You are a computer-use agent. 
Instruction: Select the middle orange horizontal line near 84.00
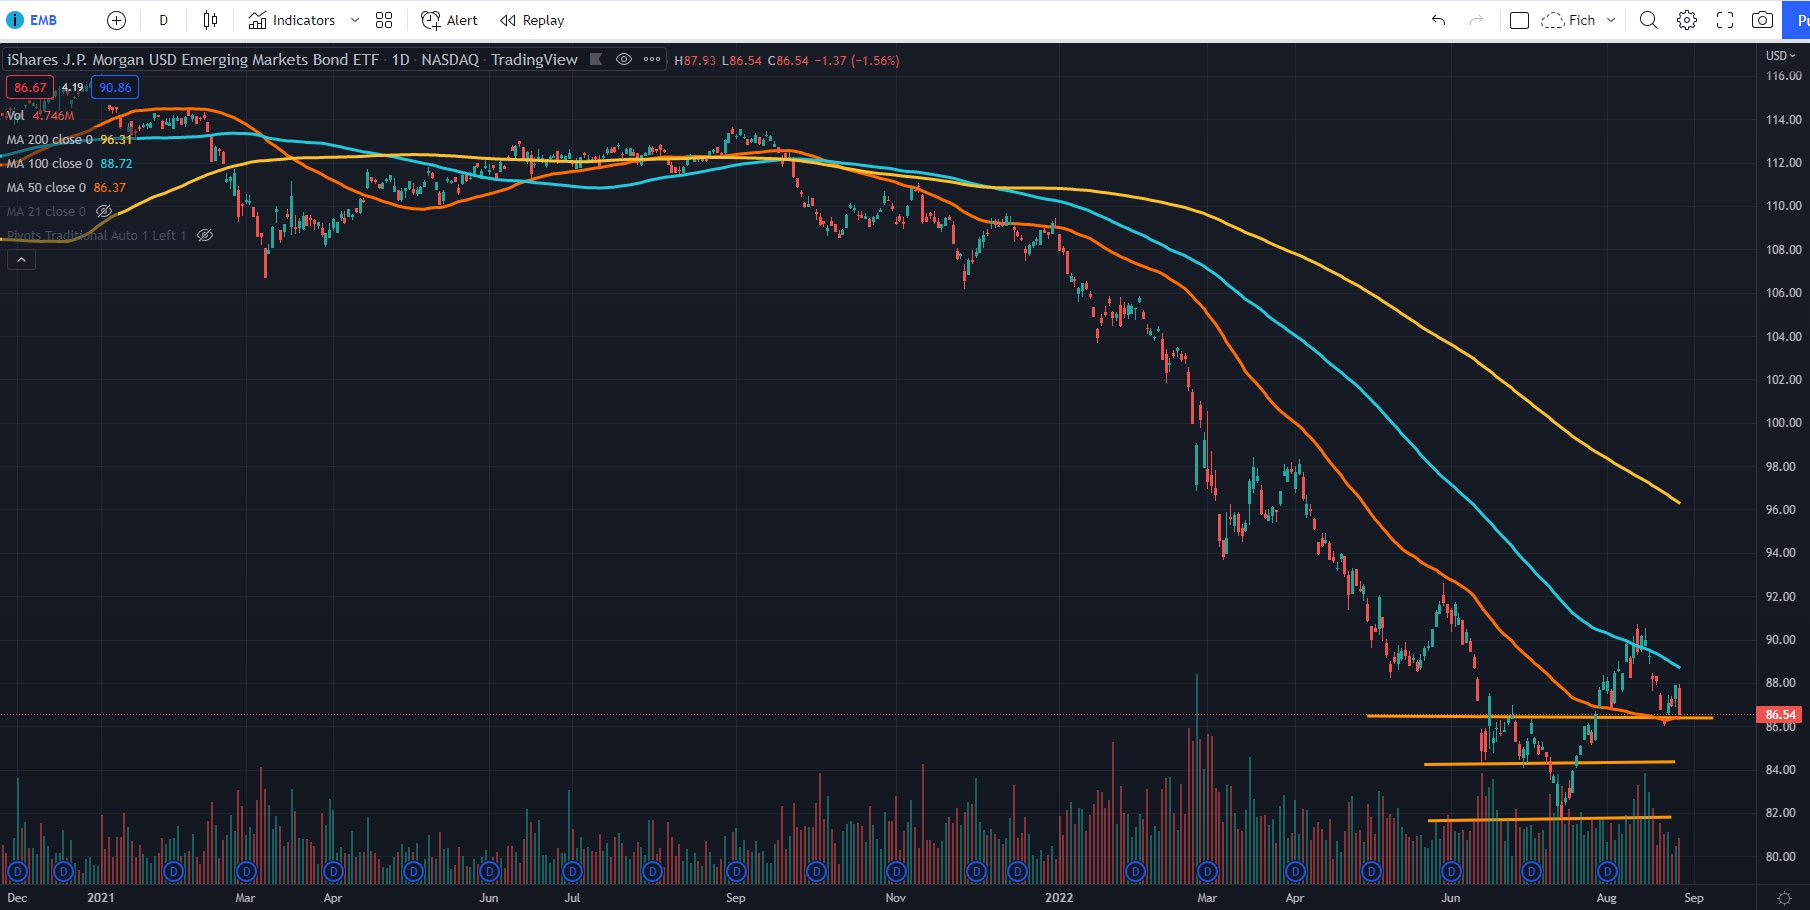coord(1549,763)
